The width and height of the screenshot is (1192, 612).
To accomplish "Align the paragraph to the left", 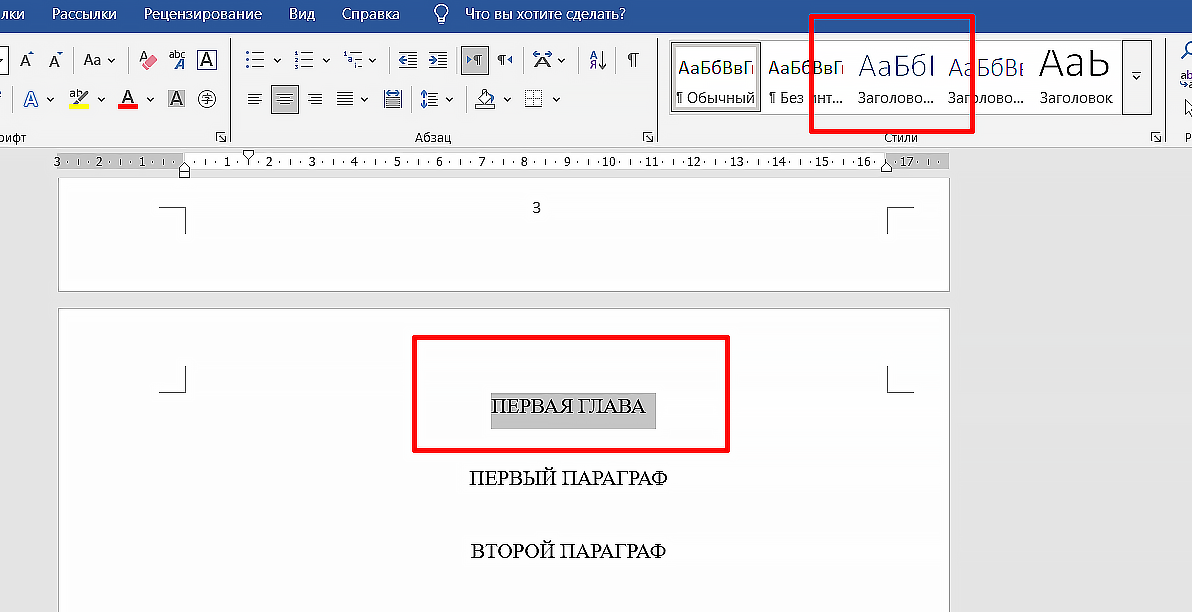I will tap(255, 99).
